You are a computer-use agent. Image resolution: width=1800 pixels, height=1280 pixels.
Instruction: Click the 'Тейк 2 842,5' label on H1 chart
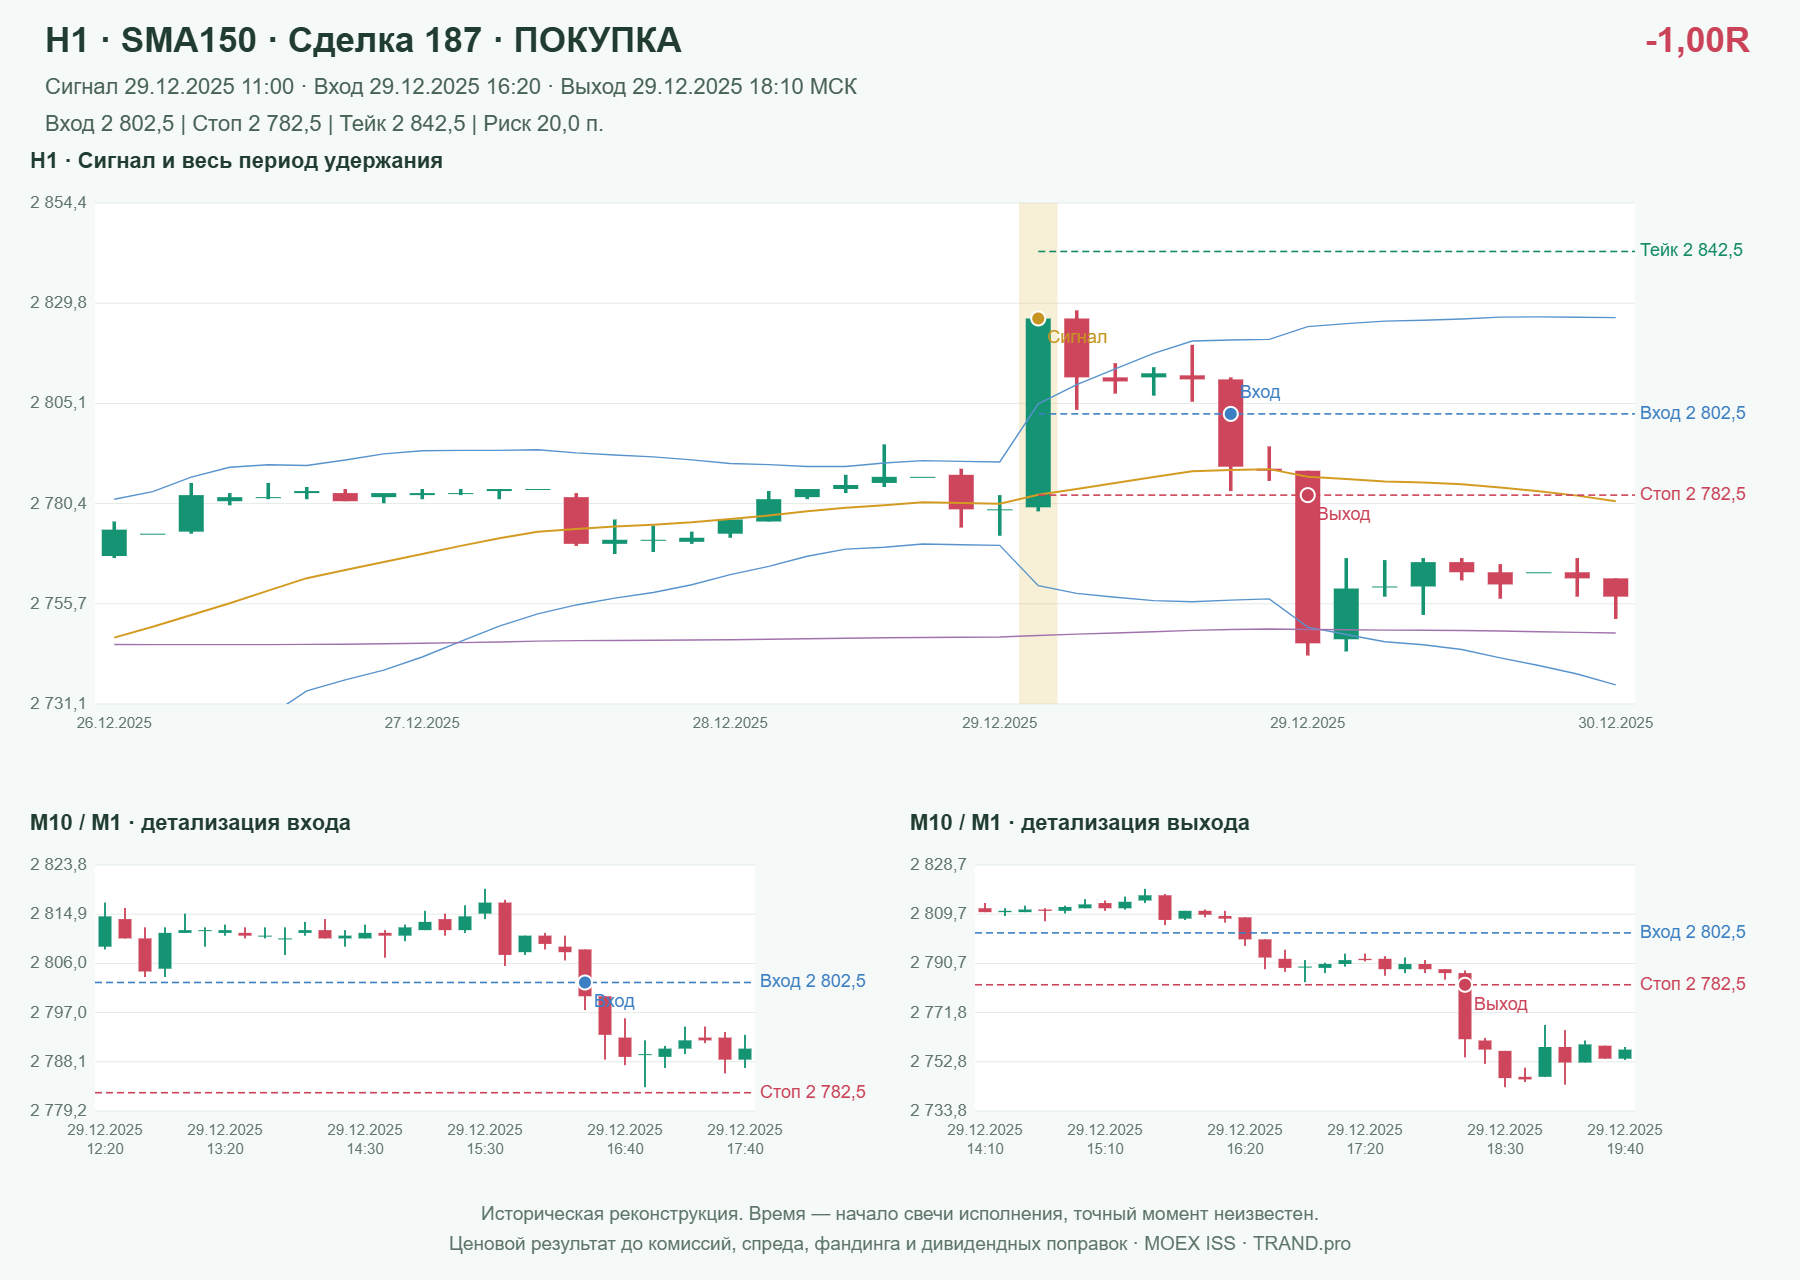click(1691, 250)
